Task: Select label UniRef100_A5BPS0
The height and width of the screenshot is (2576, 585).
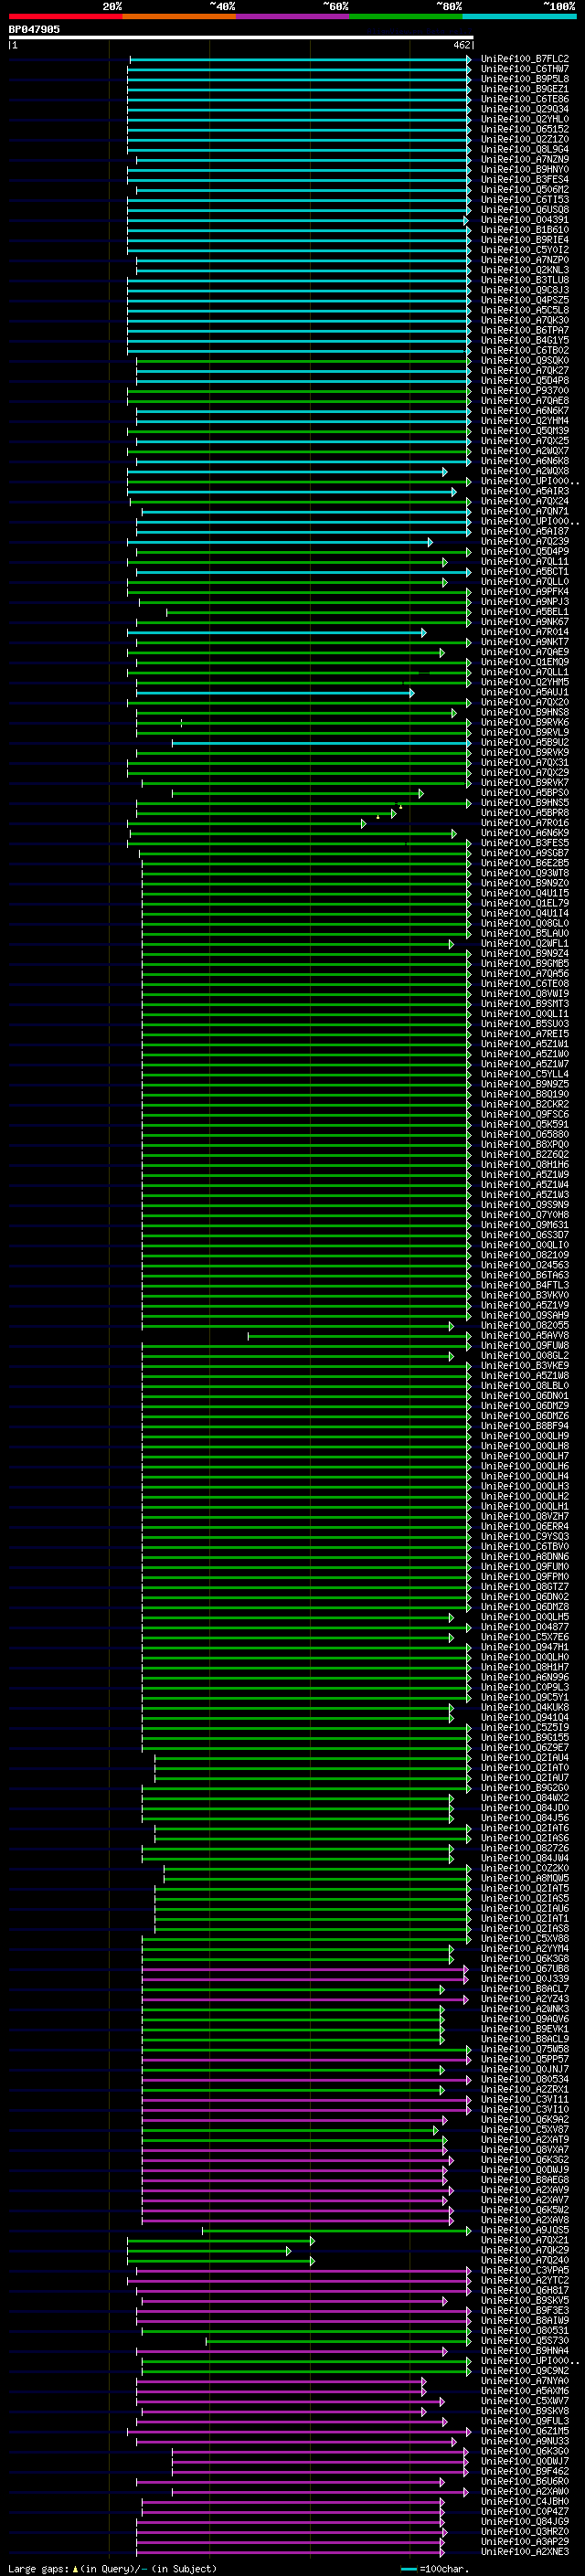Action: coord(524,793)
